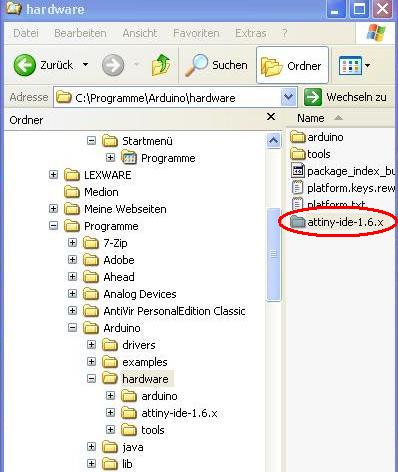The image size is (398, 472).
Task: Open the Bearbeiten menu
Action: pos(80,33)
